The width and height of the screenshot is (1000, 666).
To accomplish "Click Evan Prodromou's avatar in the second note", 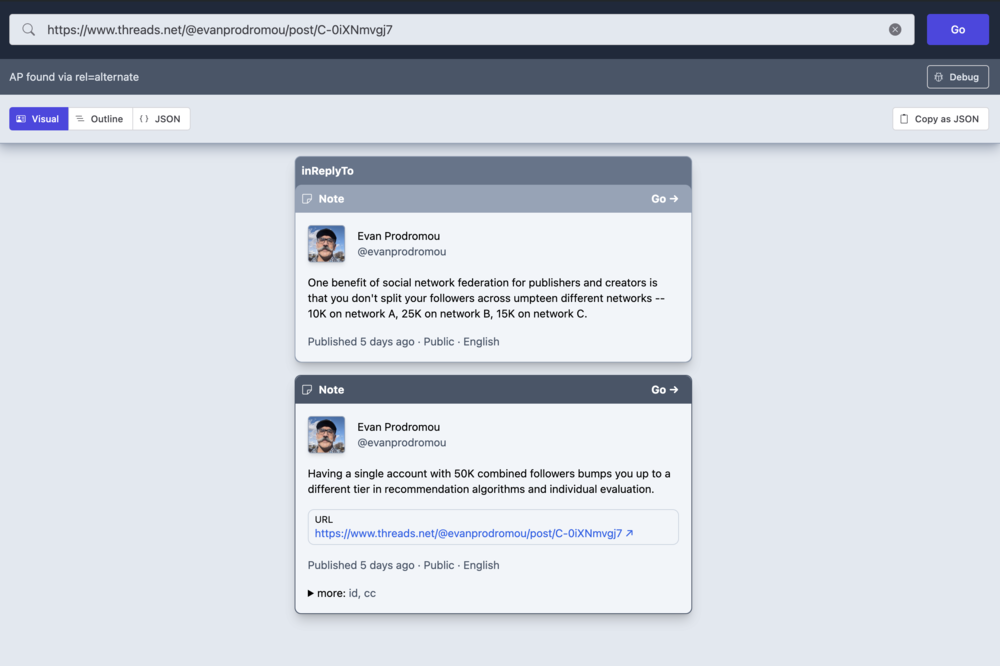I will (326, 435).
